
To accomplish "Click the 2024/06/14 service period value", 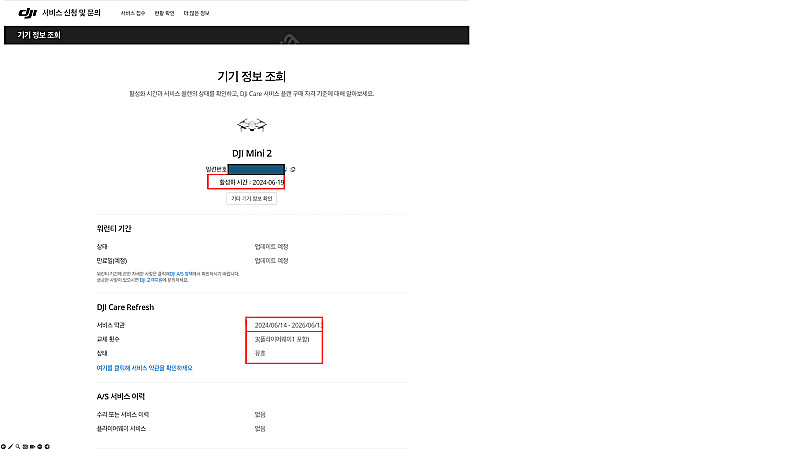I will pos(288,325).
